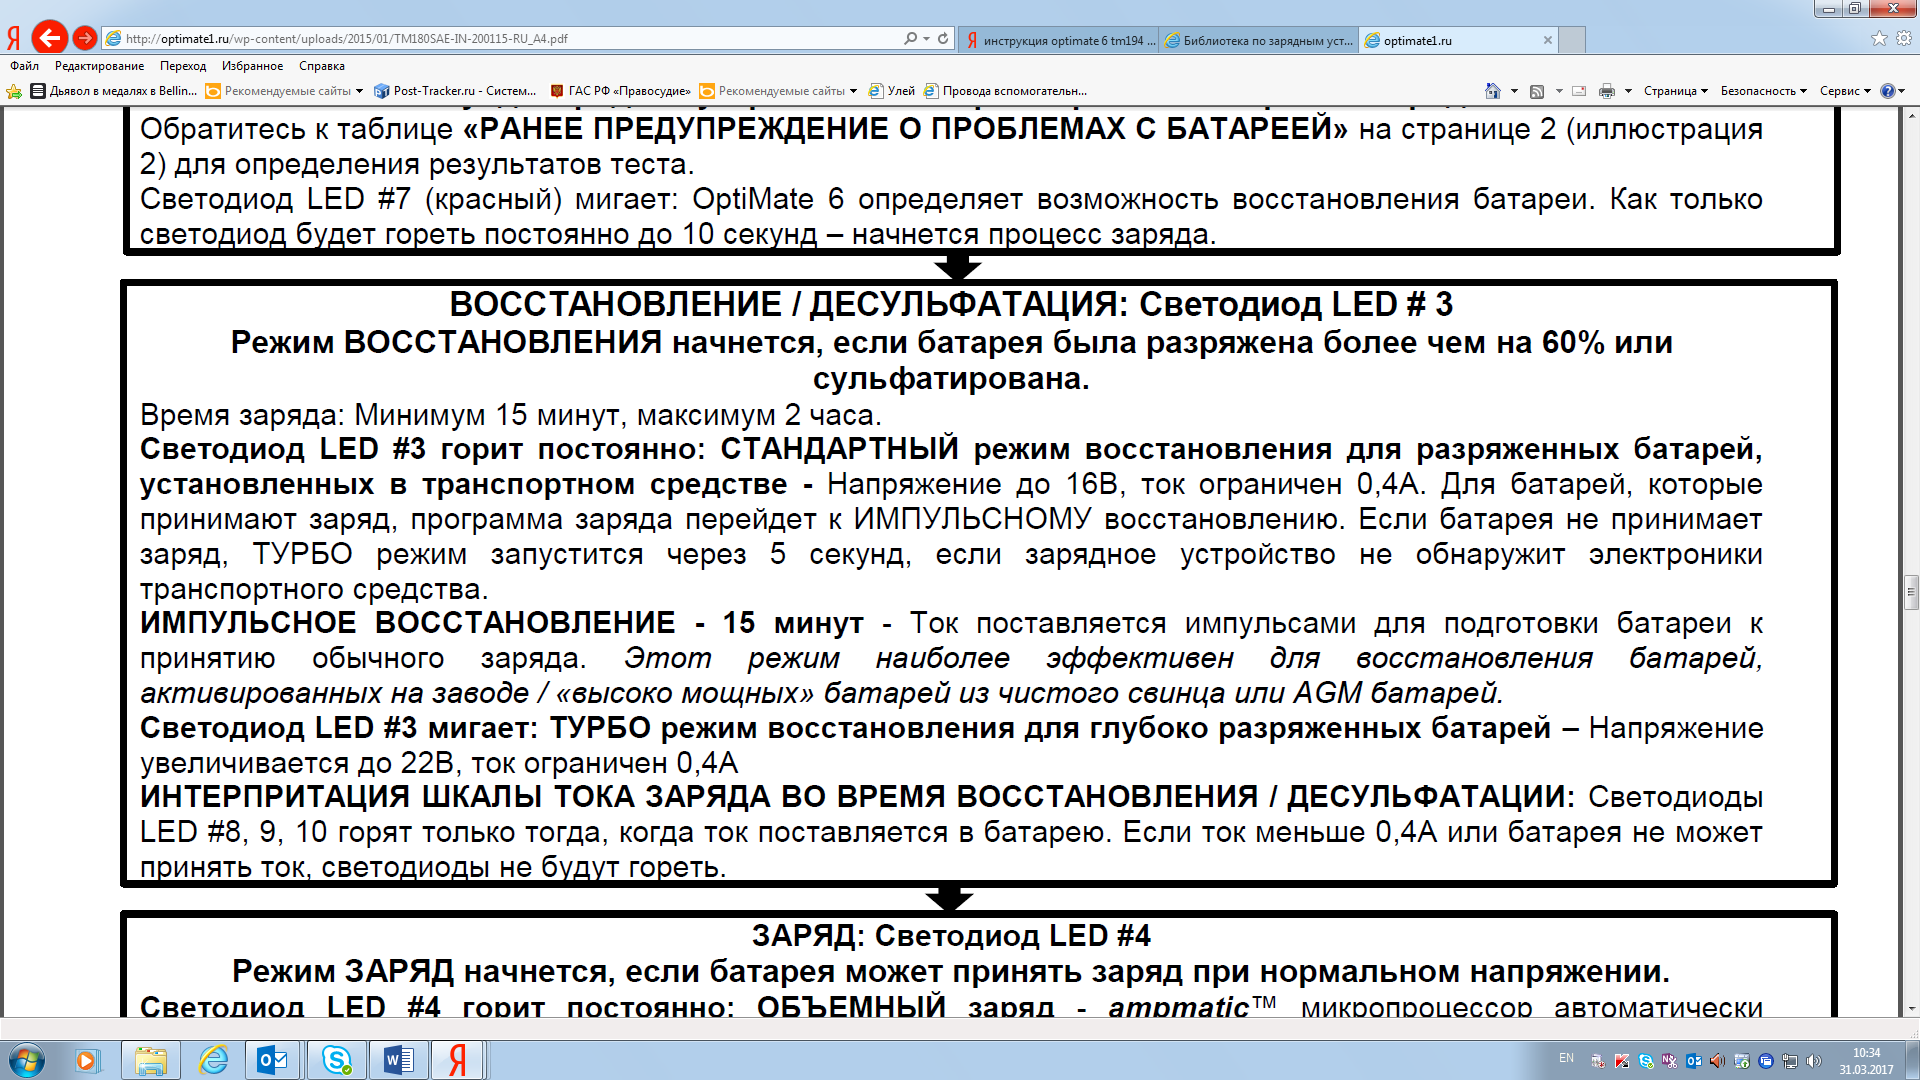Open the 'ГАС РФ «Правосудие»' bookmark
This screenshot has height=1080, width=1920.
click(620, 91)
